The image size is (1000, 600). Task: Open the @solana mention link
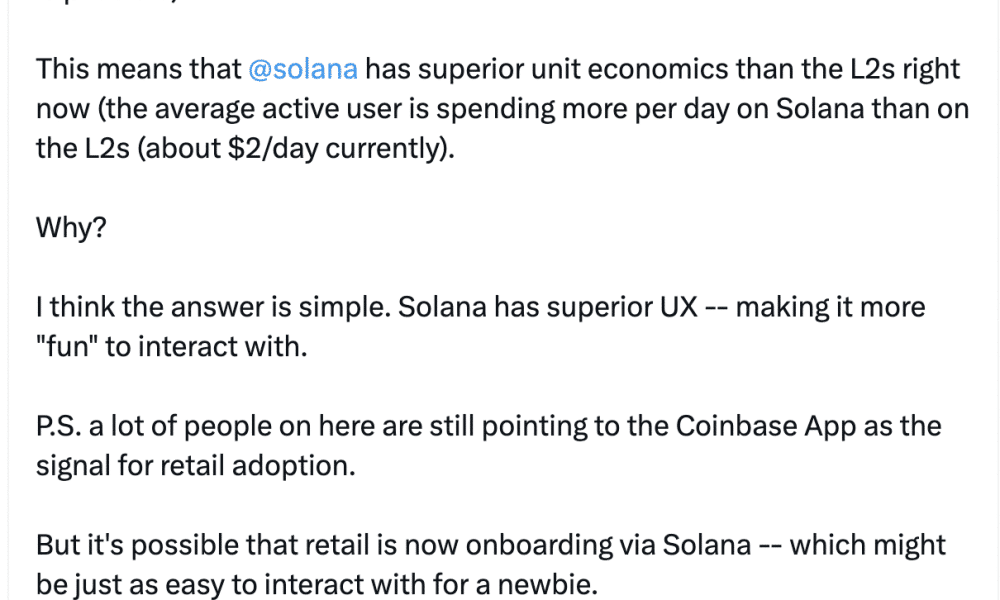(x=302, y=69)
